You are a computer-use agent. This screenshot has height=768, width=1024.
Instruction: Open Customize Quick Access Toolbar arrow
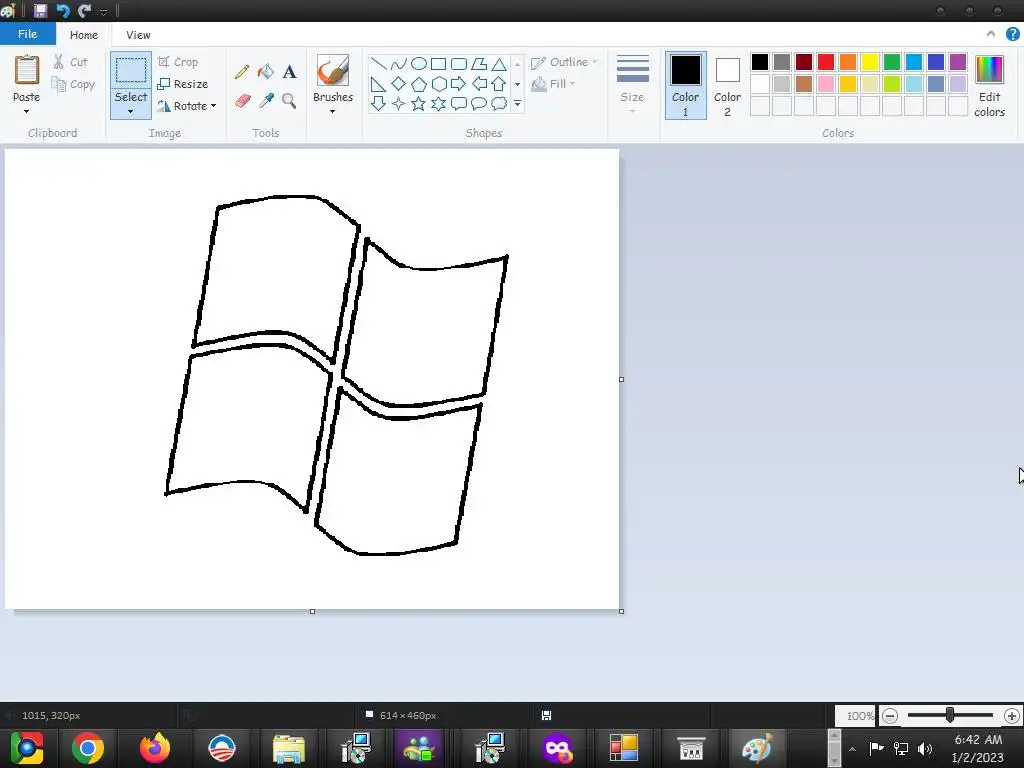pos(103,12)
